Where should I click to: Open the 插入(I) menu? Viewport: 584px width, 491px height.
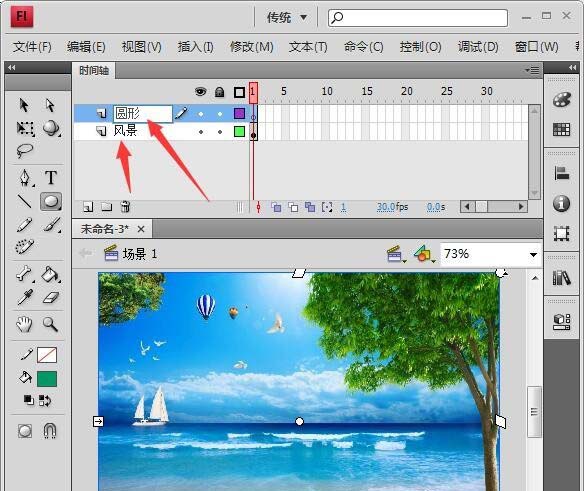click(x=196, y=47)
